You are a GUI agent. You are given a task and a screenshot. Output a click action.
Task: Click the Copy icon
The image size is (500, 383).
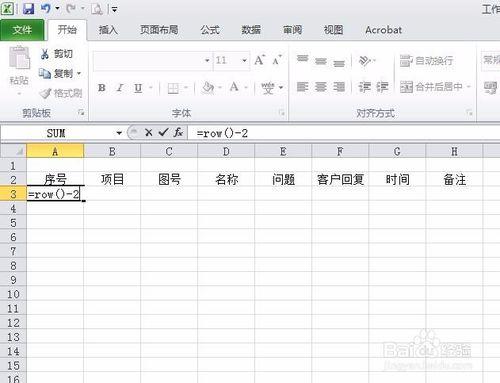pos(45,73)
